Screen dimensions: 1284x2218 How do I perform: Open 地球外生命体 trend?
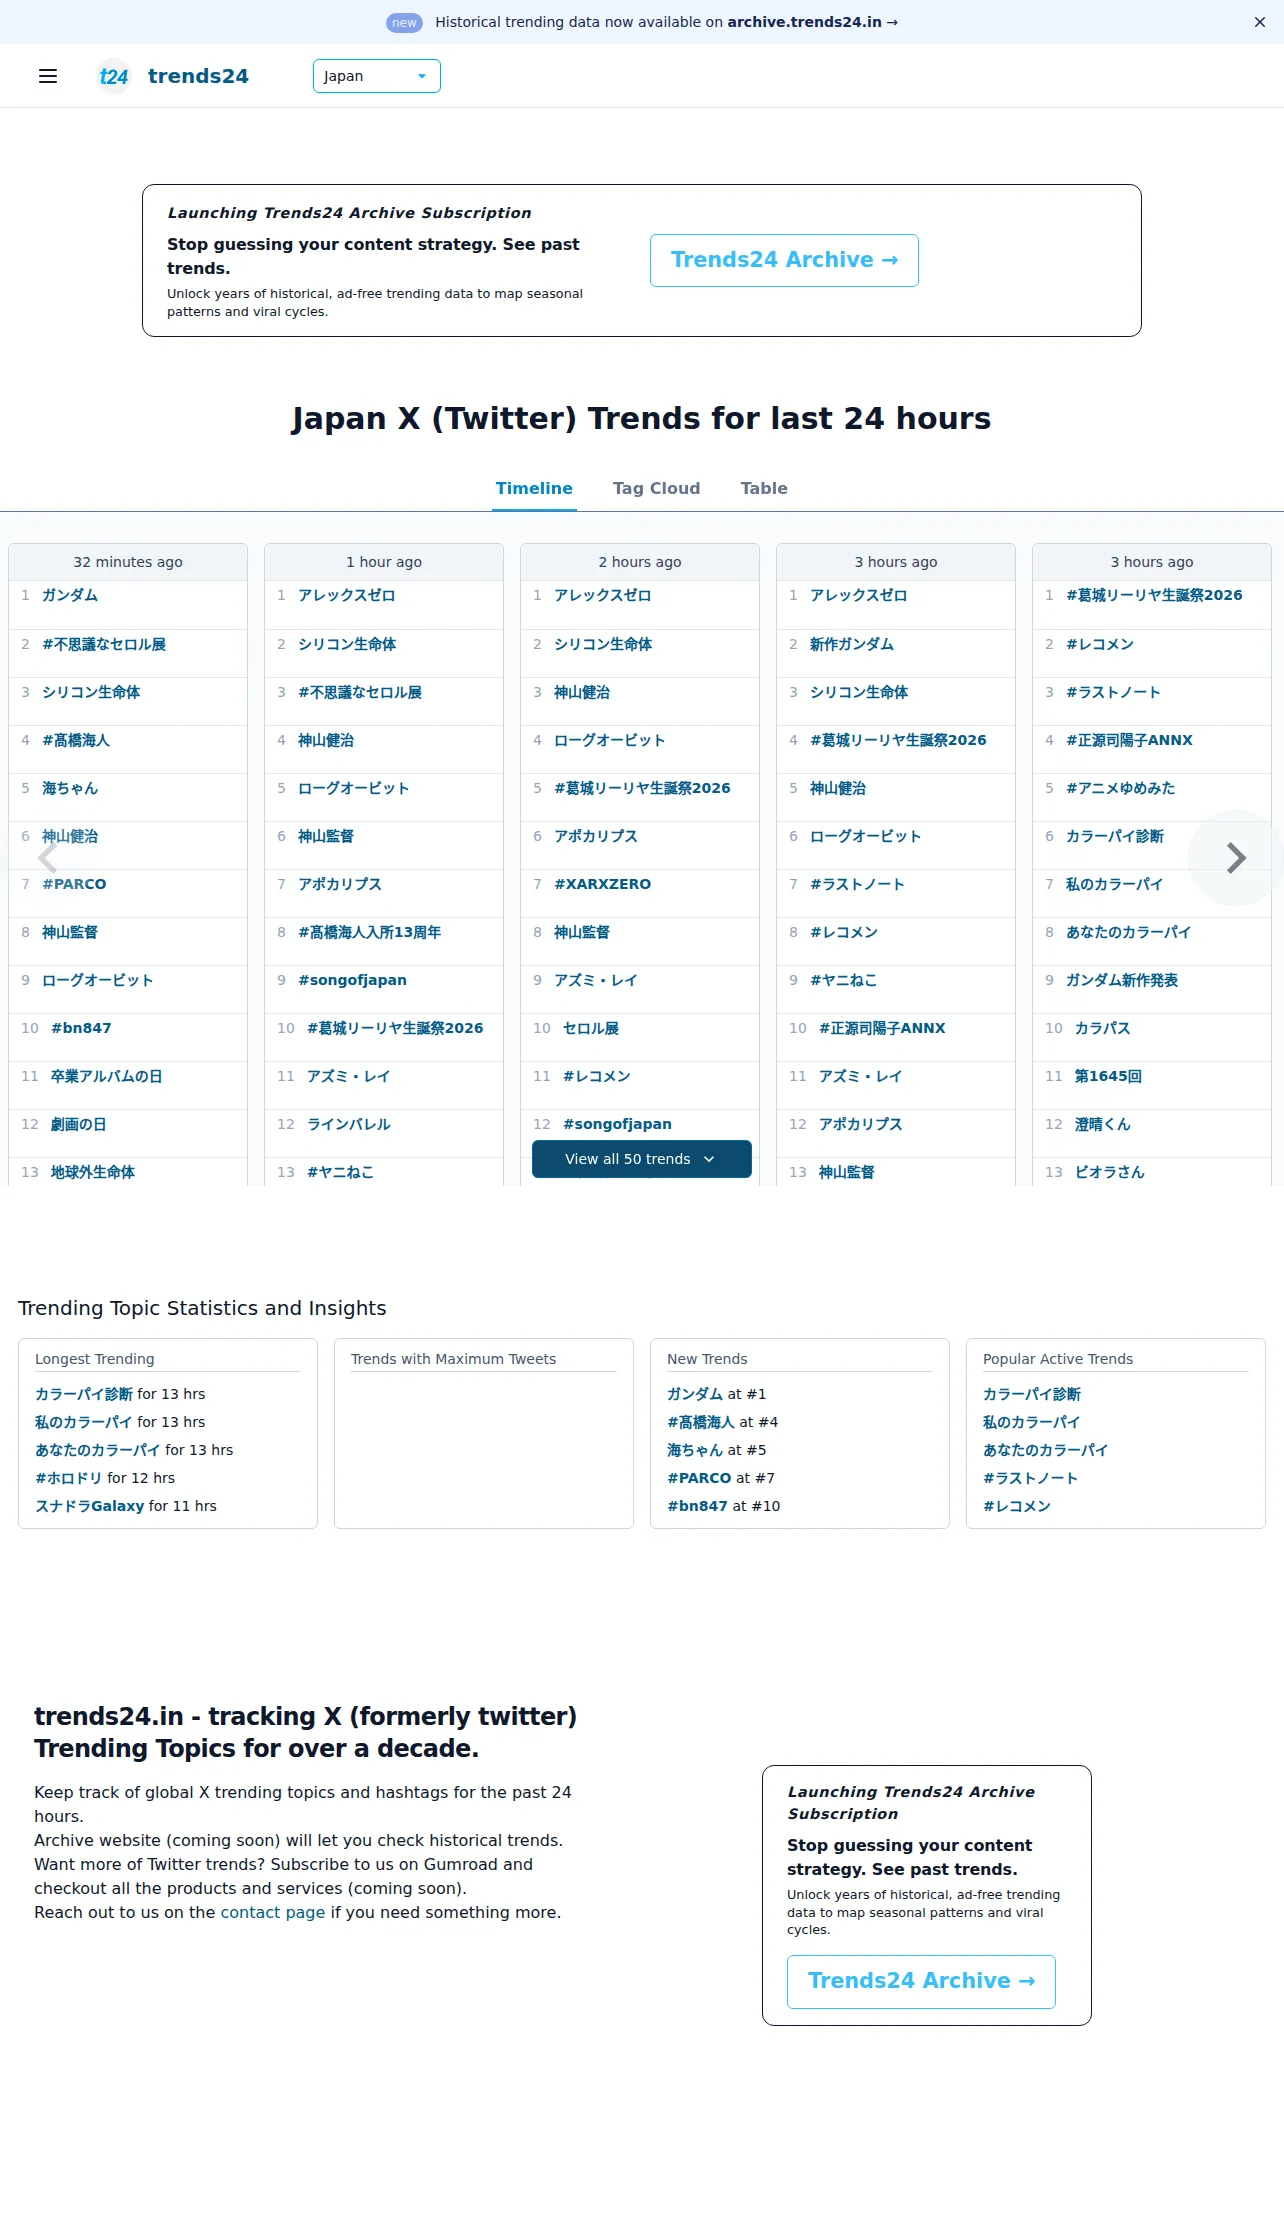[92, 1173]
